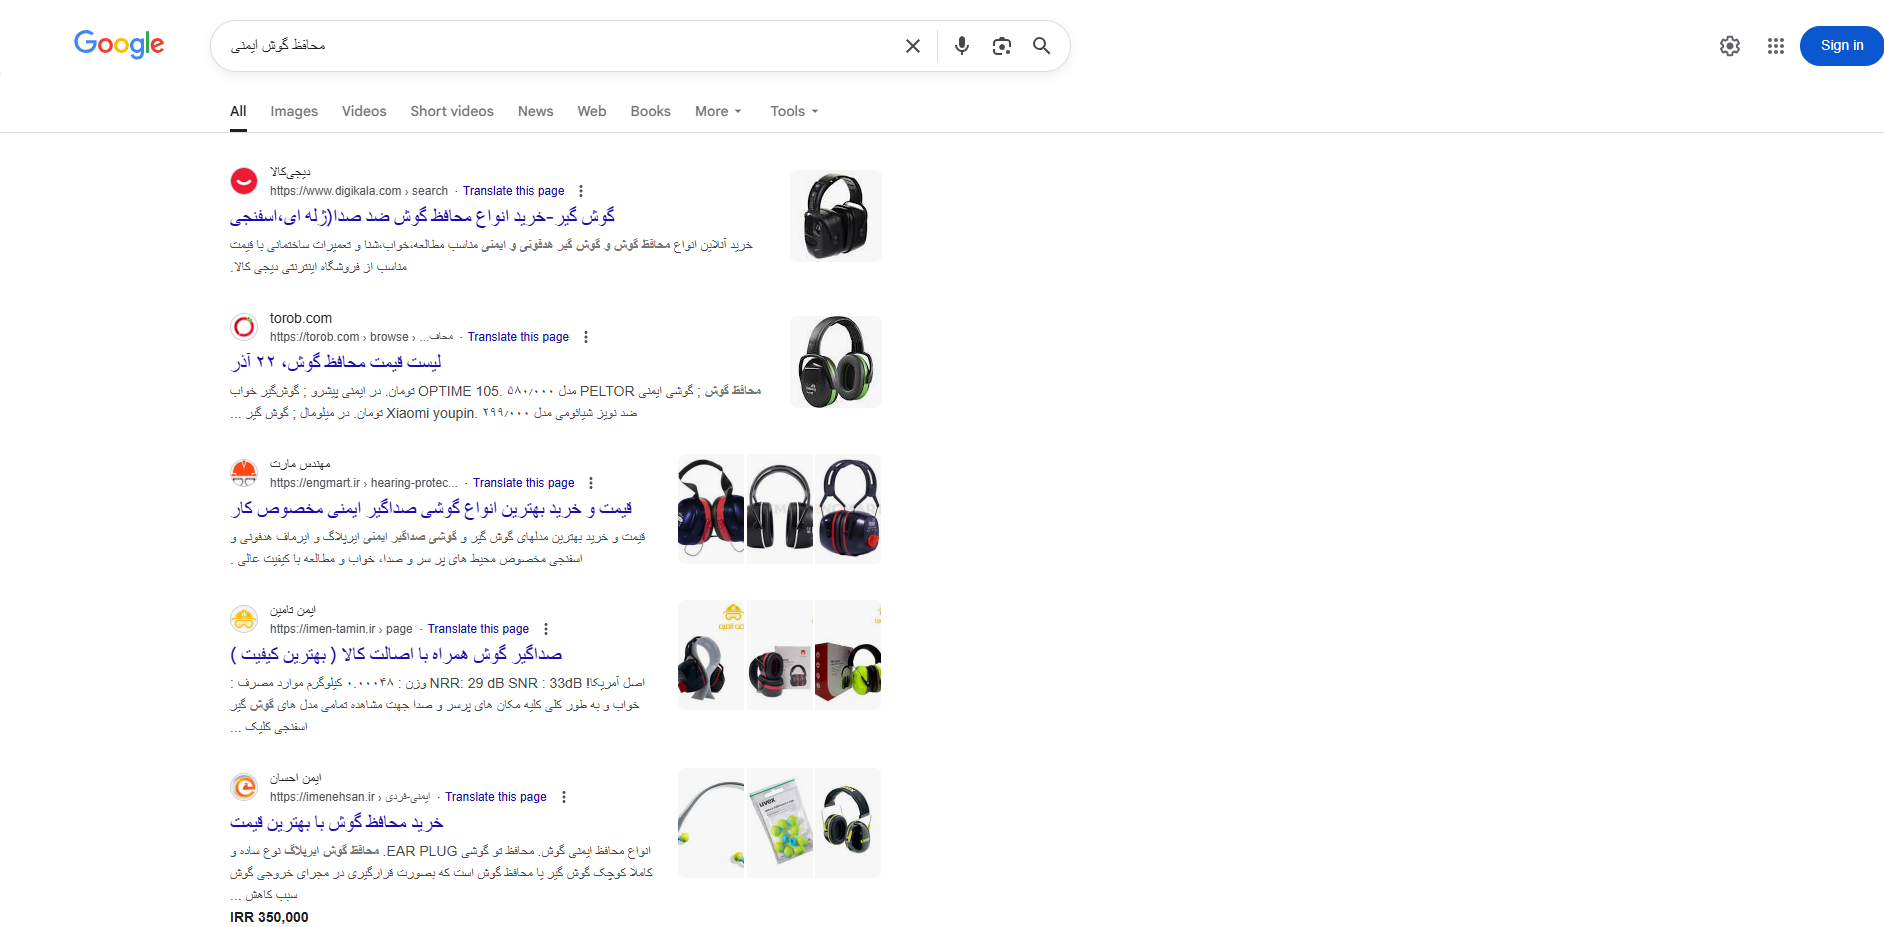Viewport: 1884px width, 927px height.
Task: Click the Digikala site favicon
Action: point(244,181)
